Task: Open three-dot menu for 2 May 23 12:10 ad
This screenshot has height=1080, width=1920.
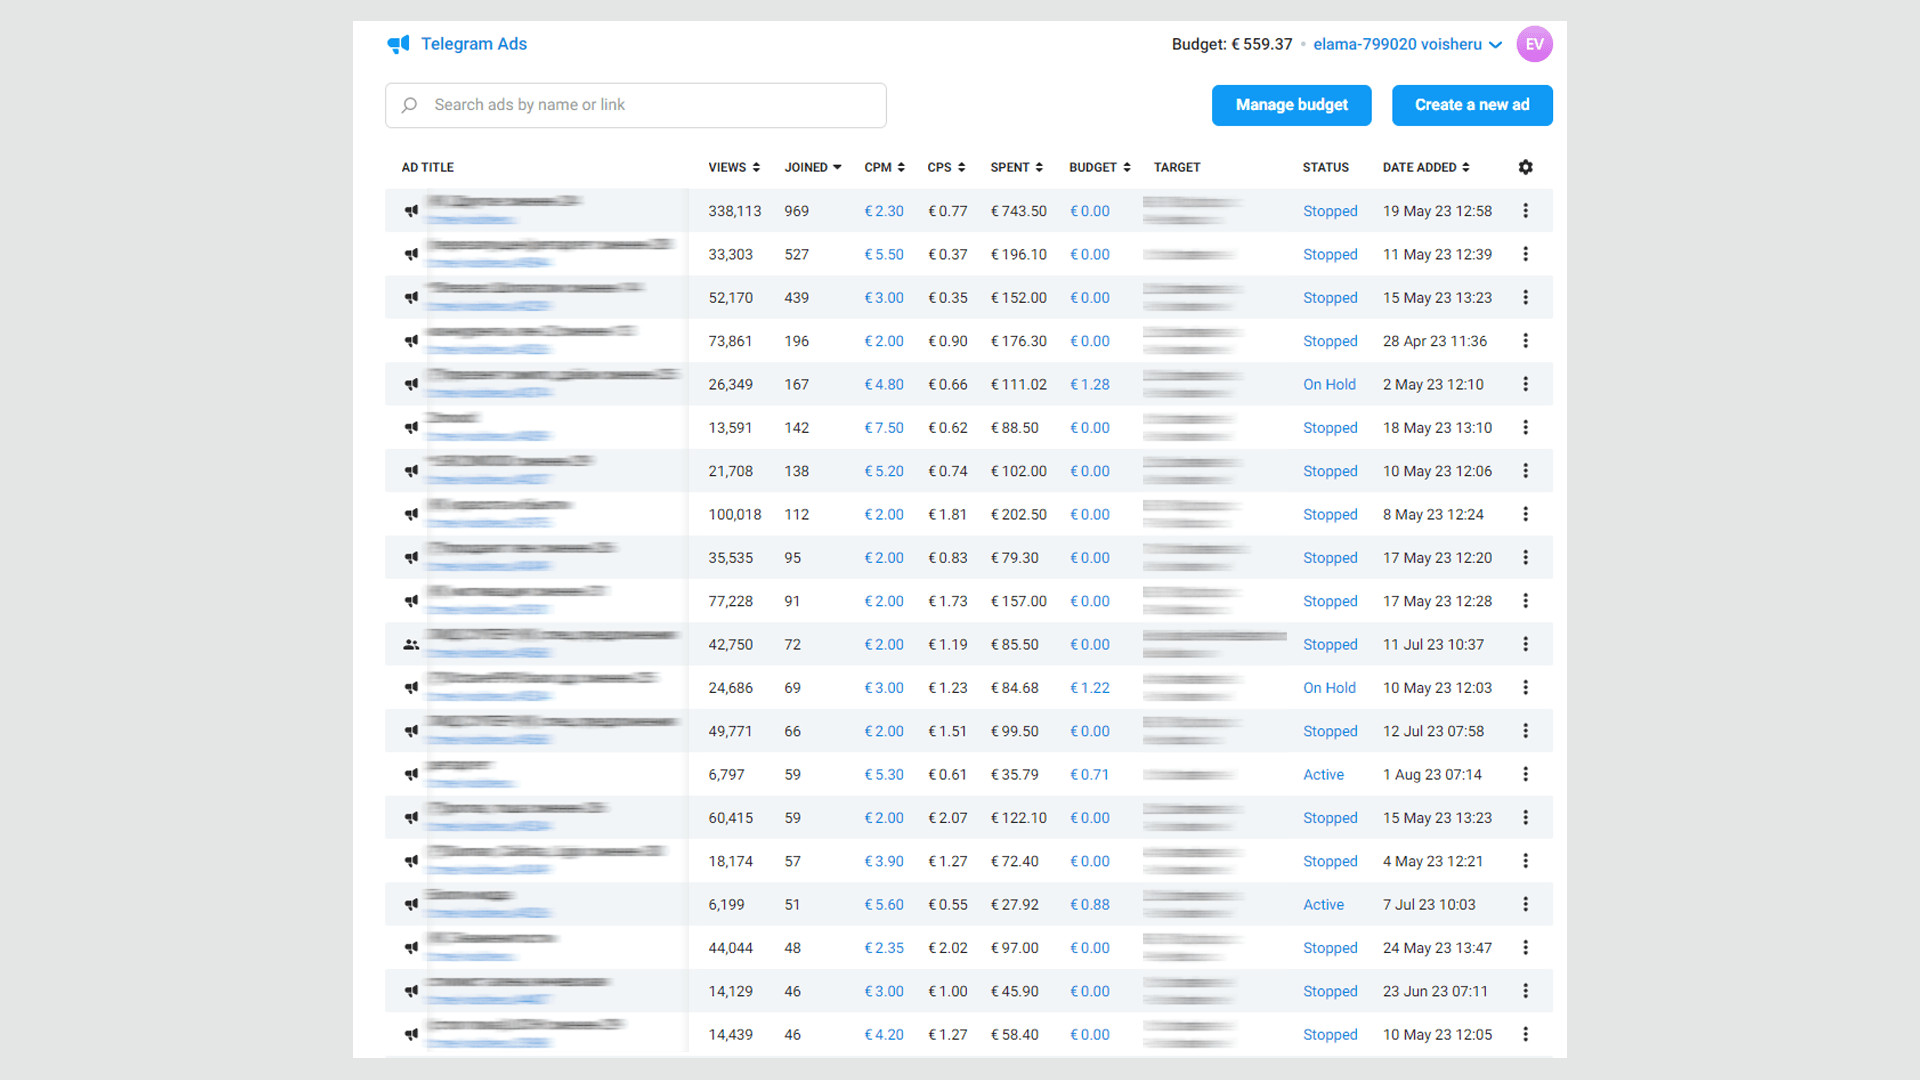Action: point(1525,384)
